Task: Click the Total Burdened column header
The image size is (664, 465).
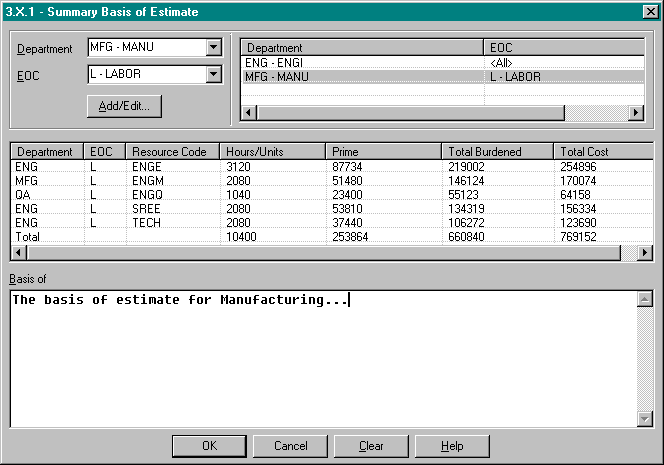Action: tap(497, 152)
